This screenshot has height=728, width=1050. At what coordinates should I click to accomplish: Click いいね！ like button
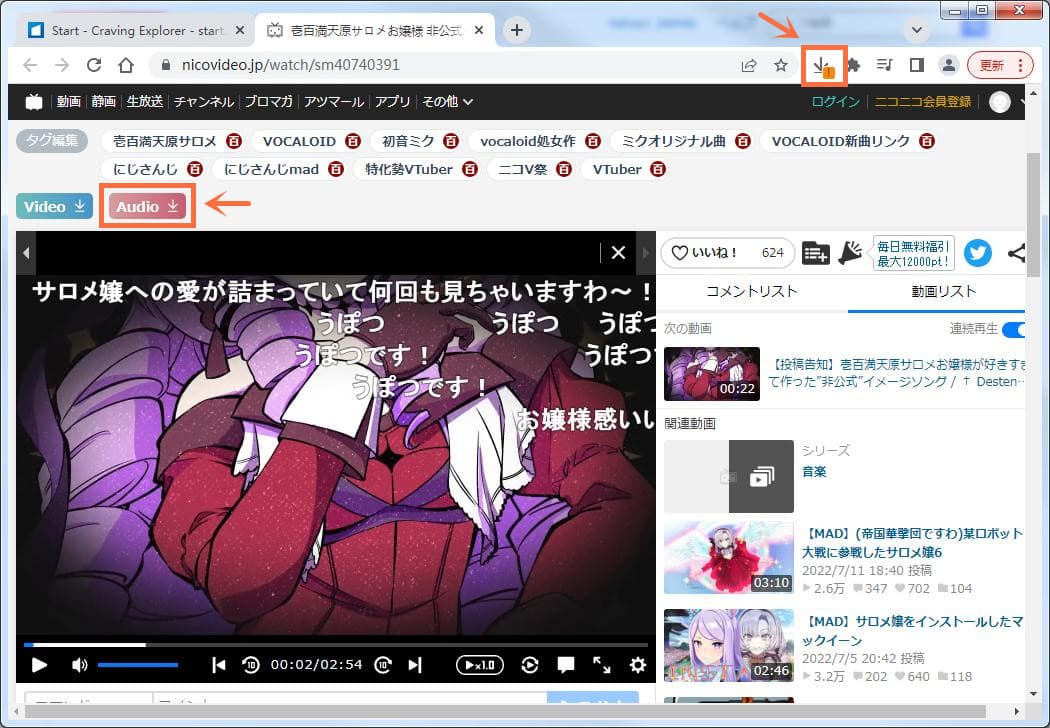point(727,253)
